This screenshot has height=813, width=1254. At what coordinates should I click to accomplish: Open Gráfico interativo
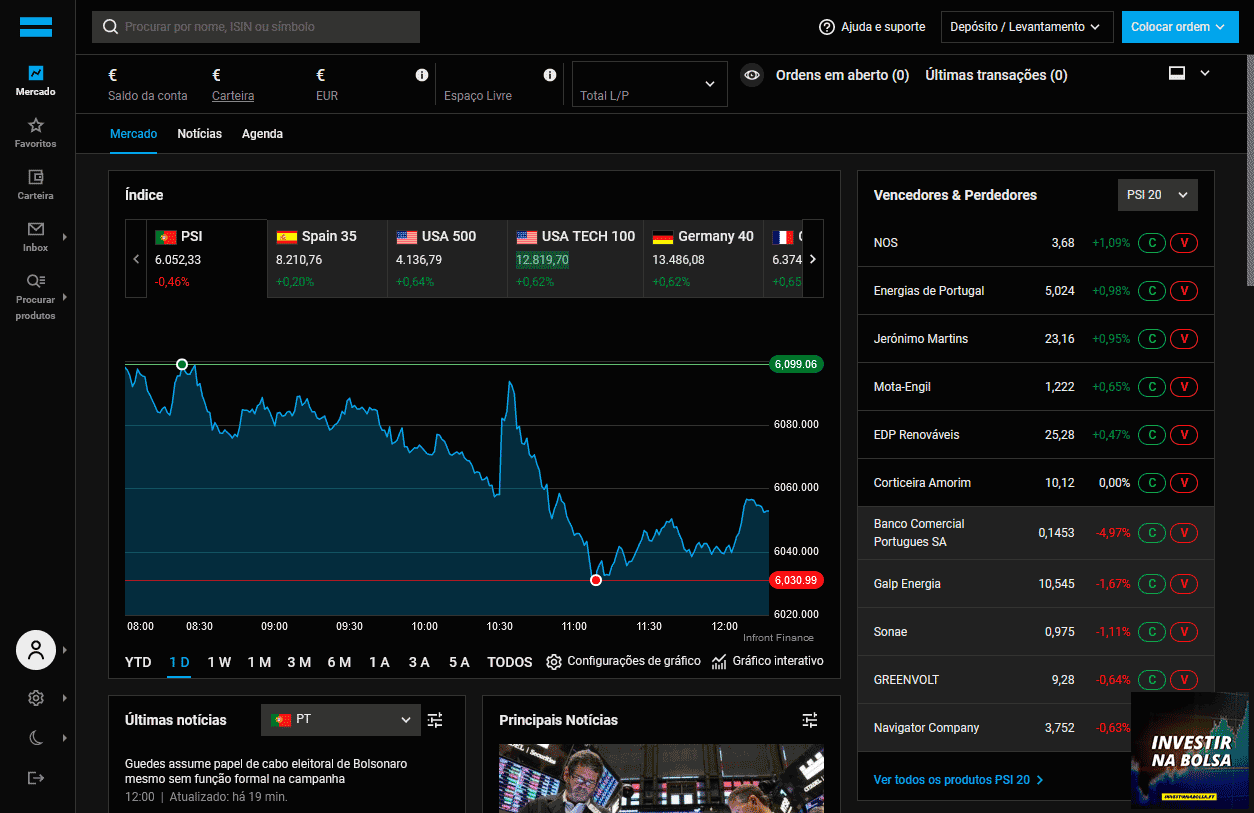[768, 661]
